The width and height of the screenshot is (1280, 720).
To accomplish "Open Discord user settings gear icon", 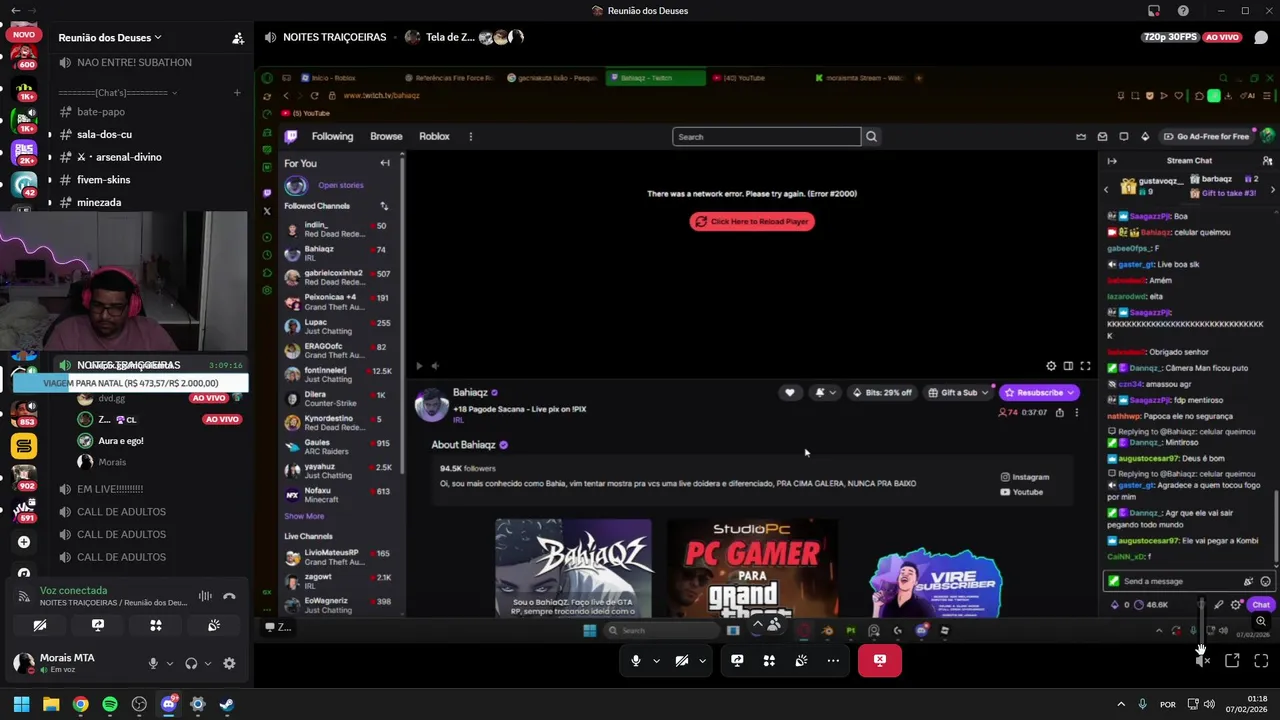I will [229, 663].
